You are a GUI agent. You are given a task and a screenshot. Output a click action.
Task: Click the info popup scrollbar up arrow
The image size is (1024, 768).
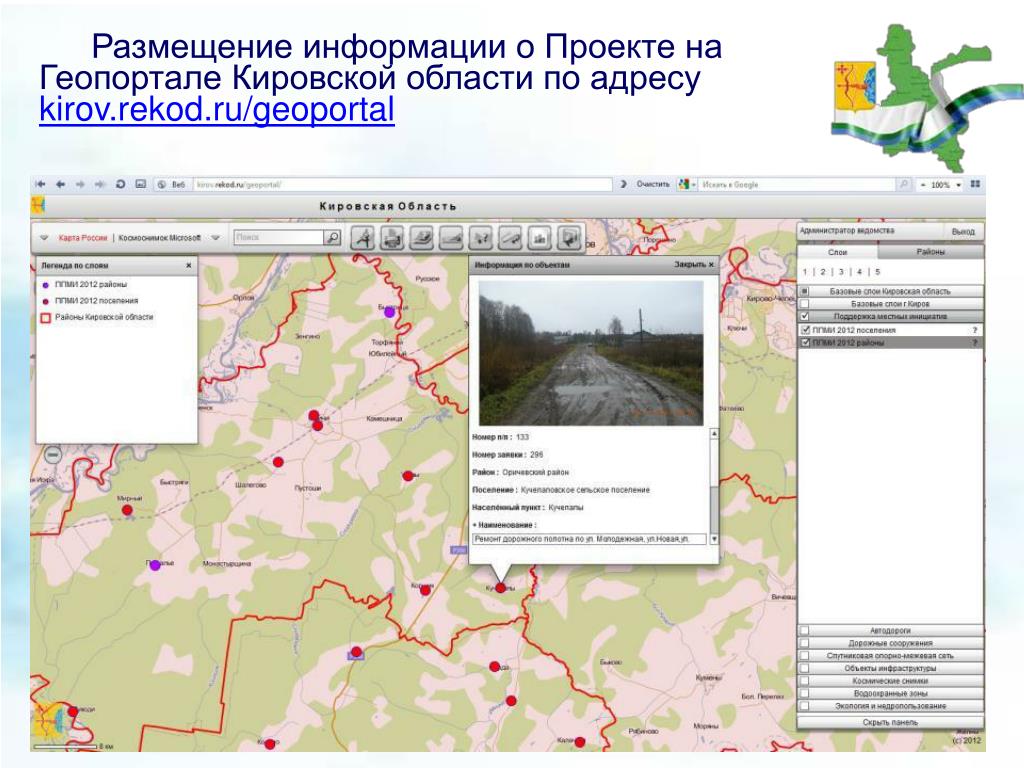pyautogui.click(x=714, y=434)
